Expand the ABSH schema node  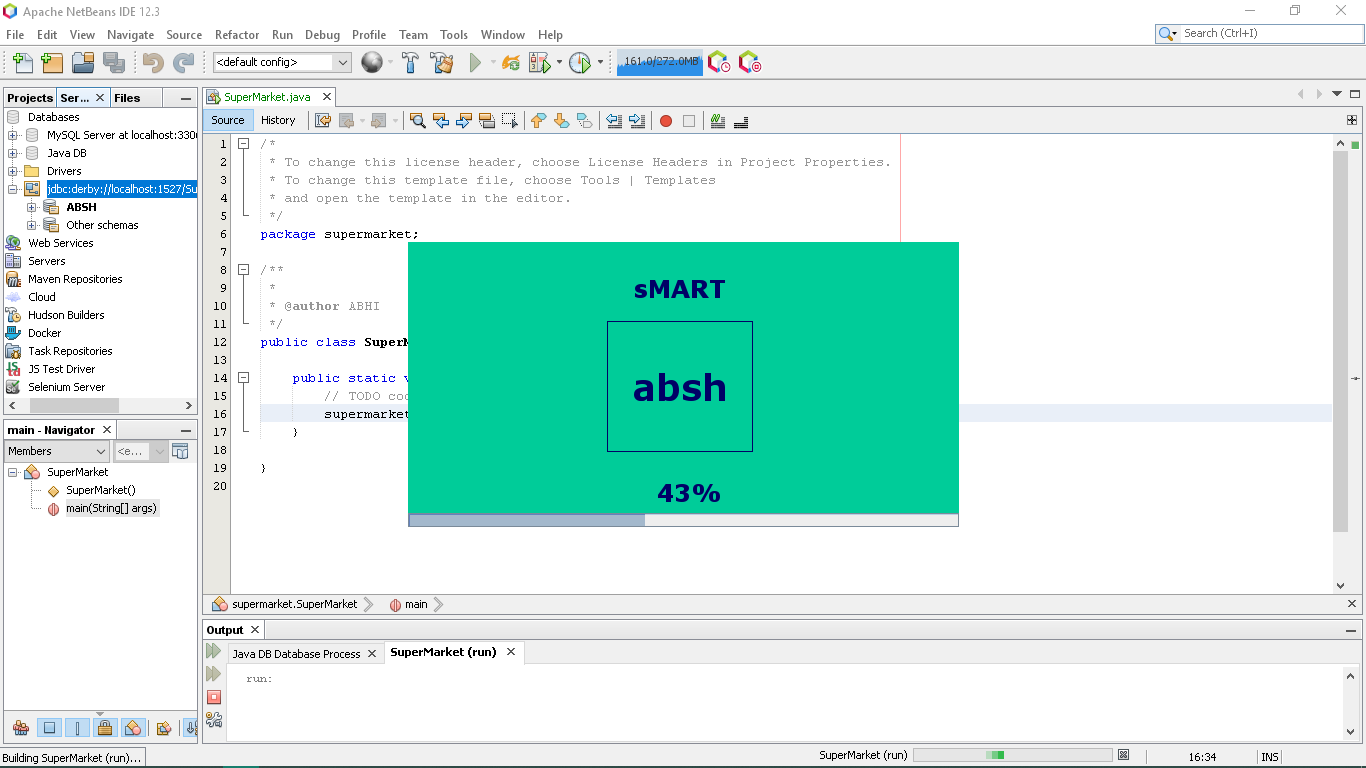click(x=30, y=207)
